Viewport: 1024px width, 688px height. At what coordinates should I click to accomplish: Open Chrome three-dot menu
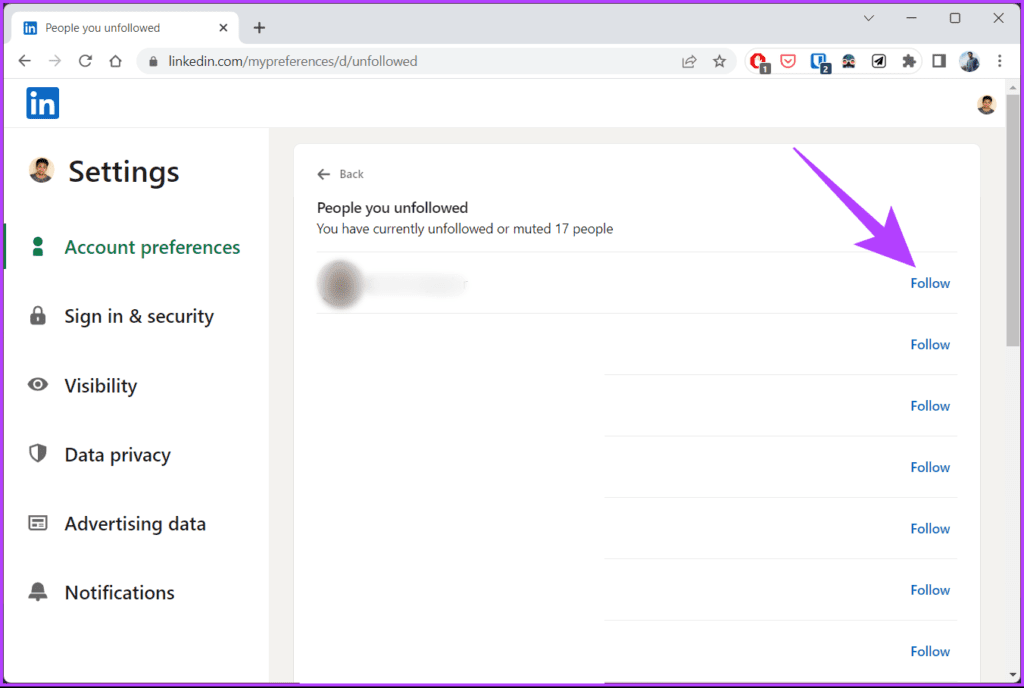pos(999,61)
